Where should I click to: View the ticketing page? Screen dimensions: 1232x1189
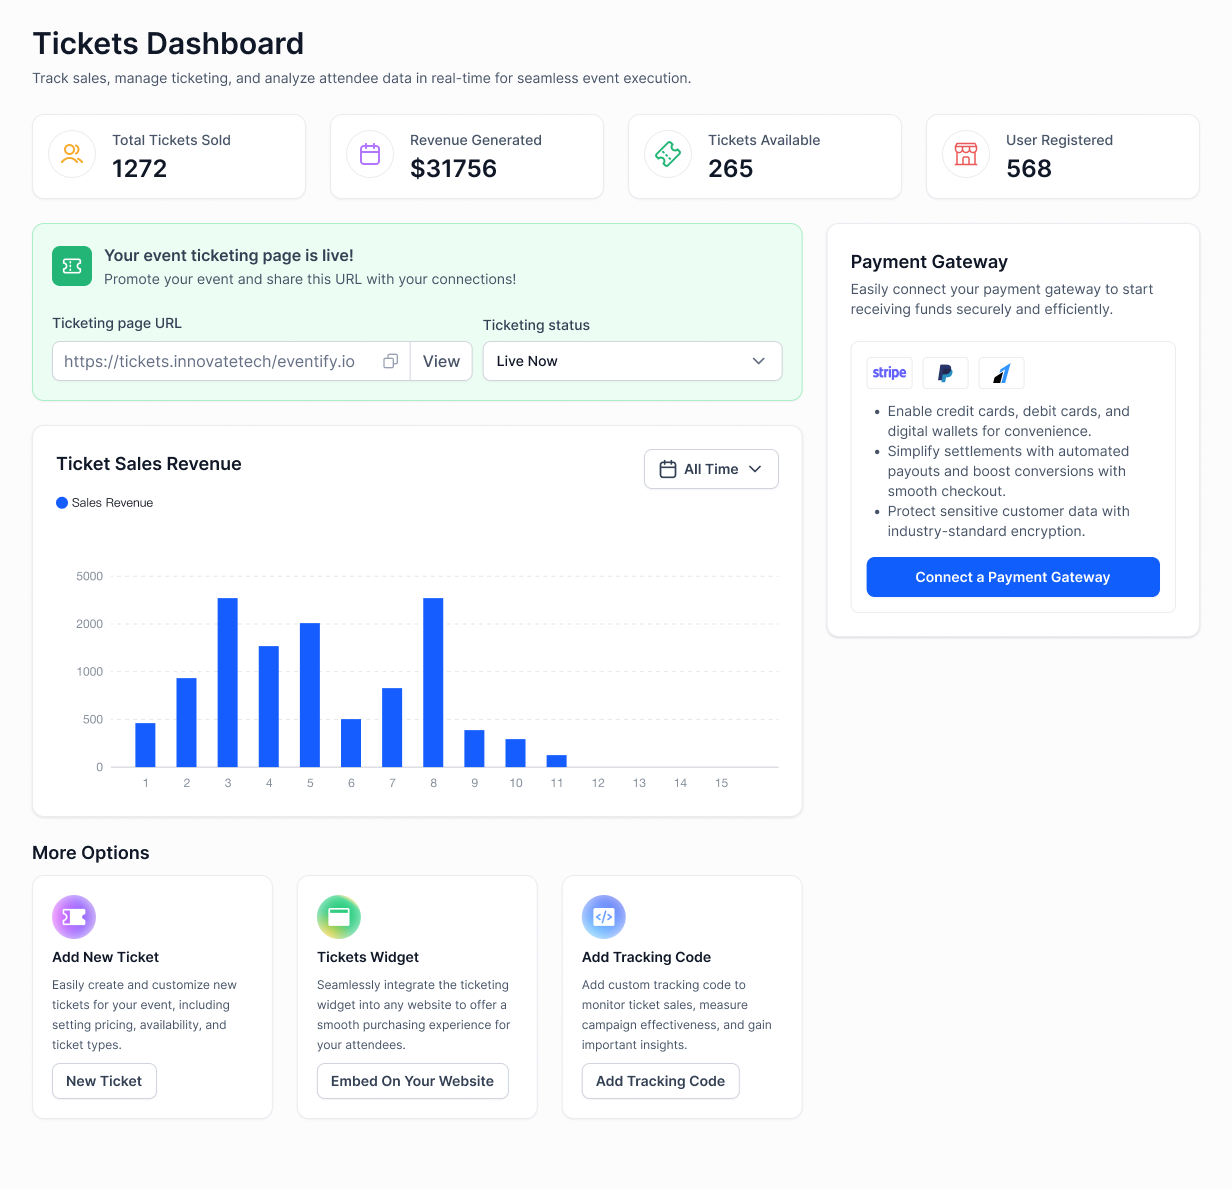[x=441, y=361]
